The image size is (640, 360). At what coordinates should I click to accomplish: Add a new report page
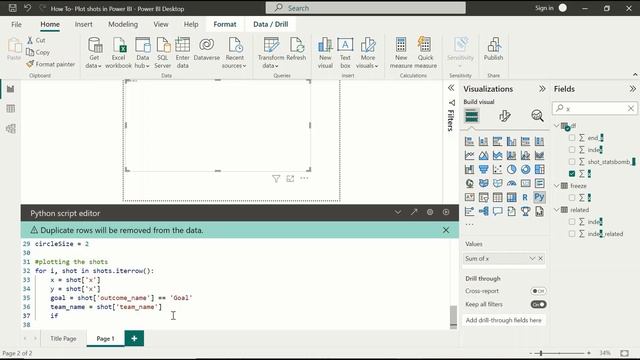pos(134,338)
